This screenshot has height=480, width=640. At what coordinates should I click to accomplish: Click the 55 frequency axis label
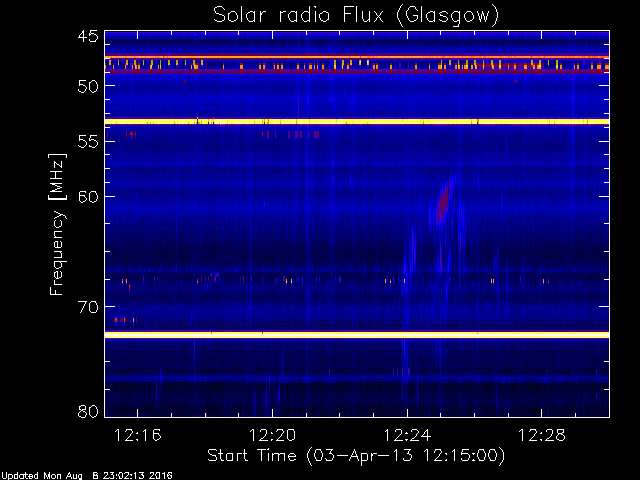[88, 142]
